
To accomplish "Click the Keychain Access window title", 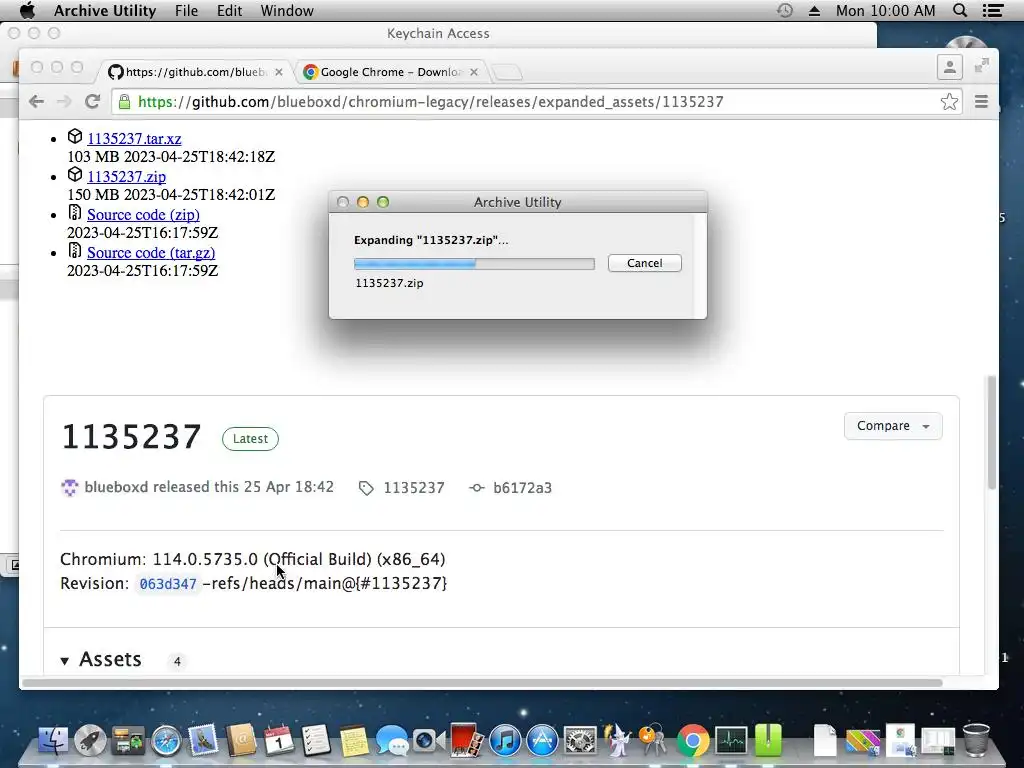I will [438, 33].
